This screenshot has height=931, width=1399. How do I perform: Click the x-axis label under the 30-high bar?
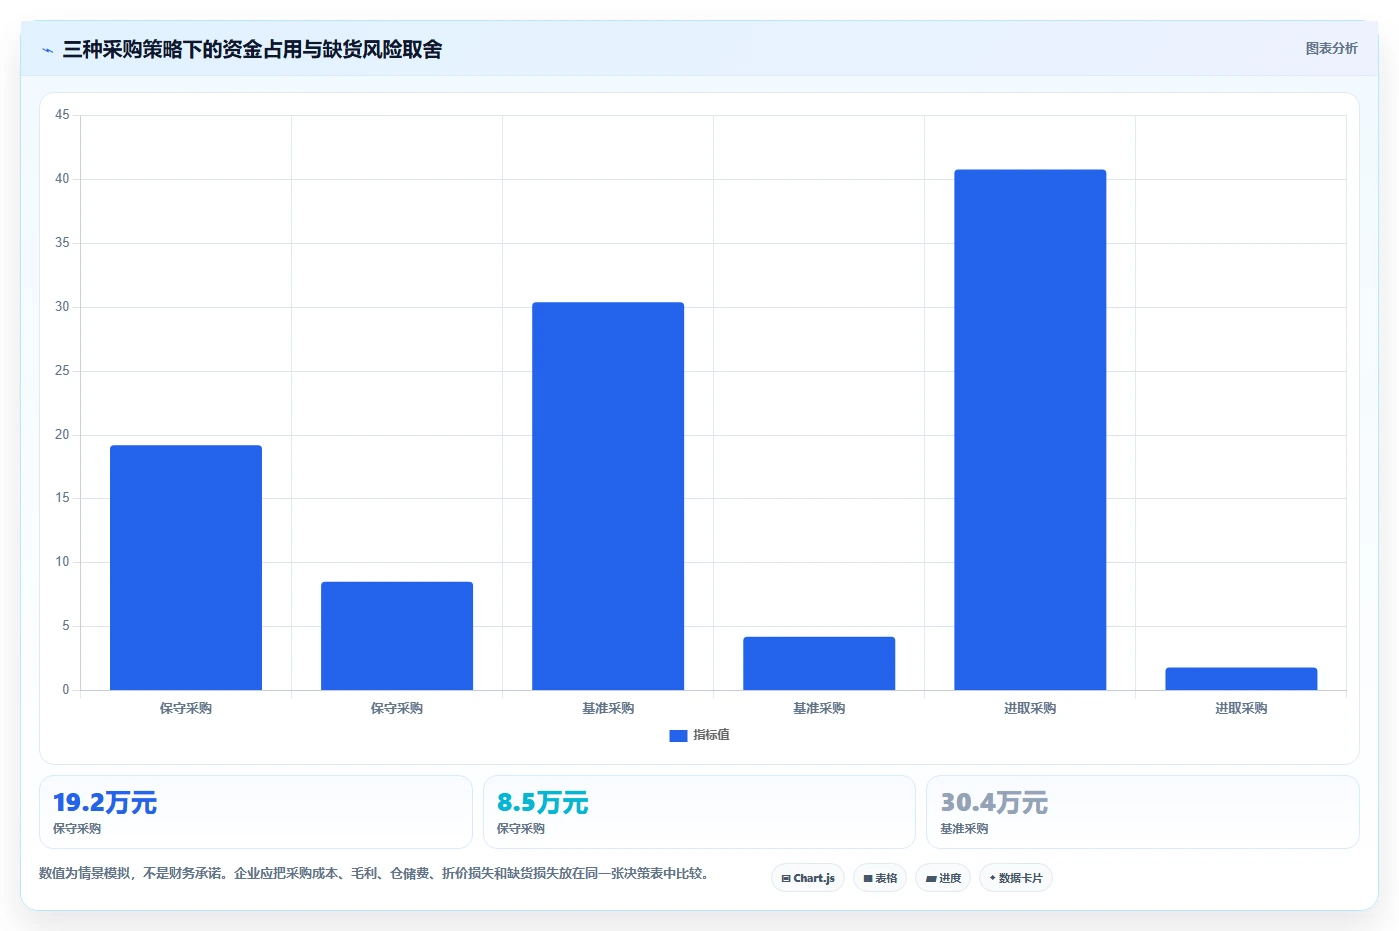(608, 708)
